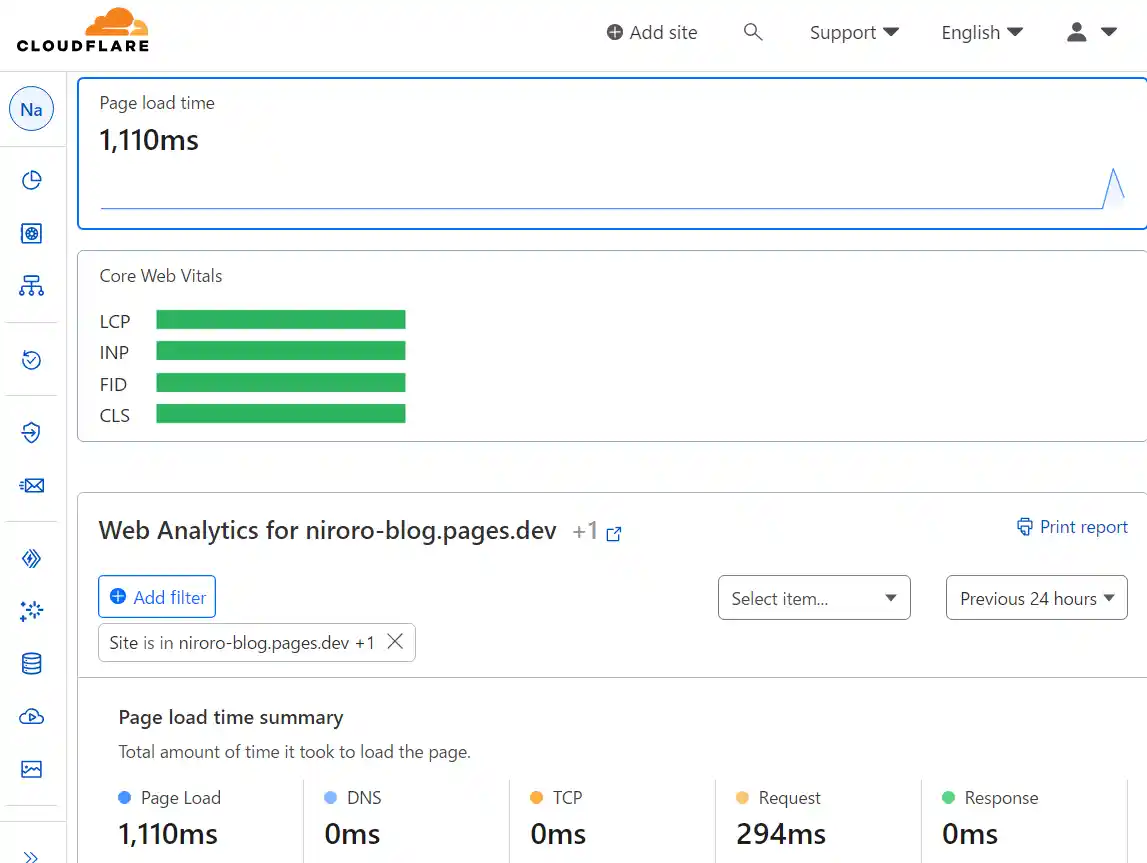Select the Analytics pie chart icon in sidebar

coord(31,180)
